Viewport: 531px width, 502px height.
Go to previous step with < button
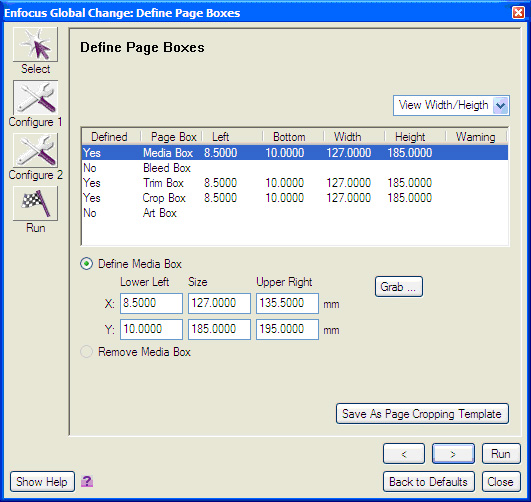[404, 454]
